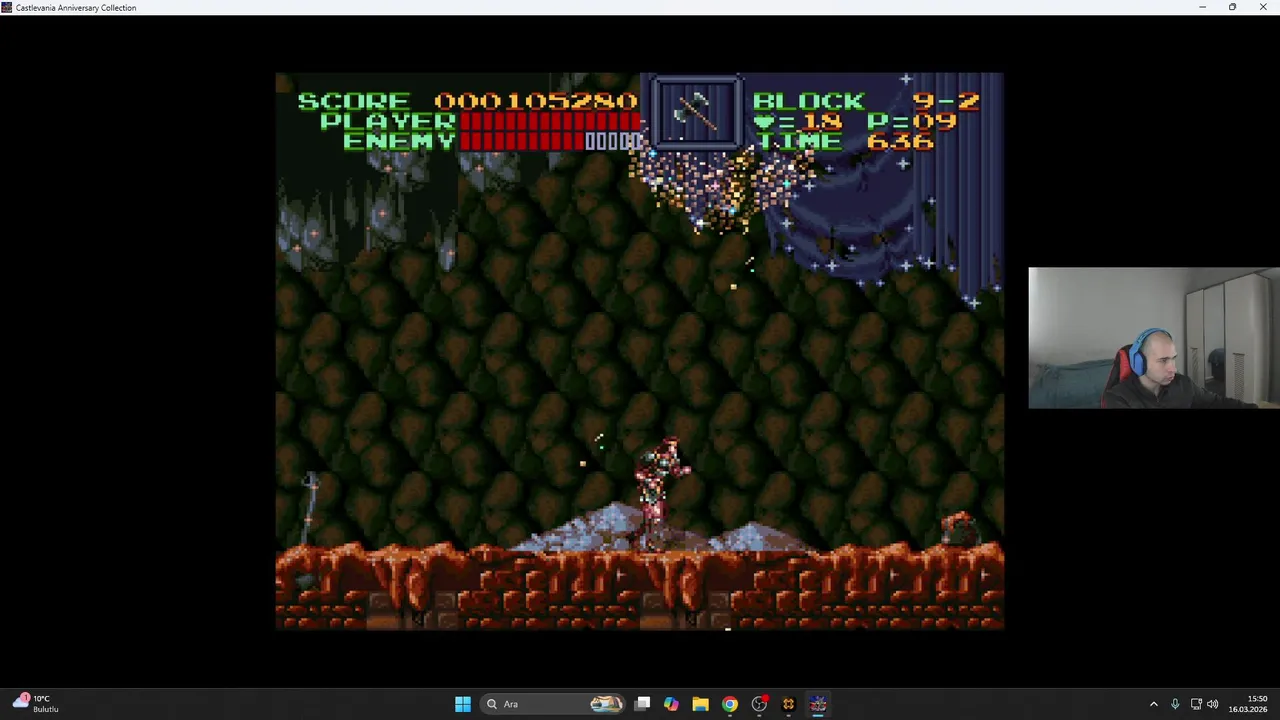Open the weather widget showing 10°C Bulutlu
The image size is (1280, 720).
click(36, 703)
